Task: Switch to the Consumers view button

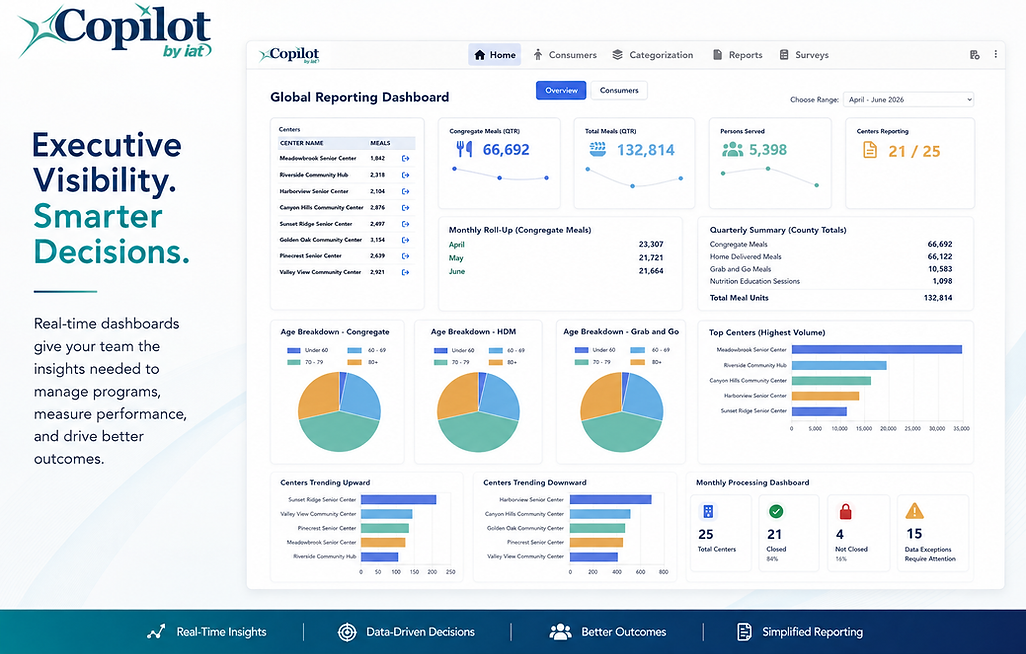Action: [619, 90]
